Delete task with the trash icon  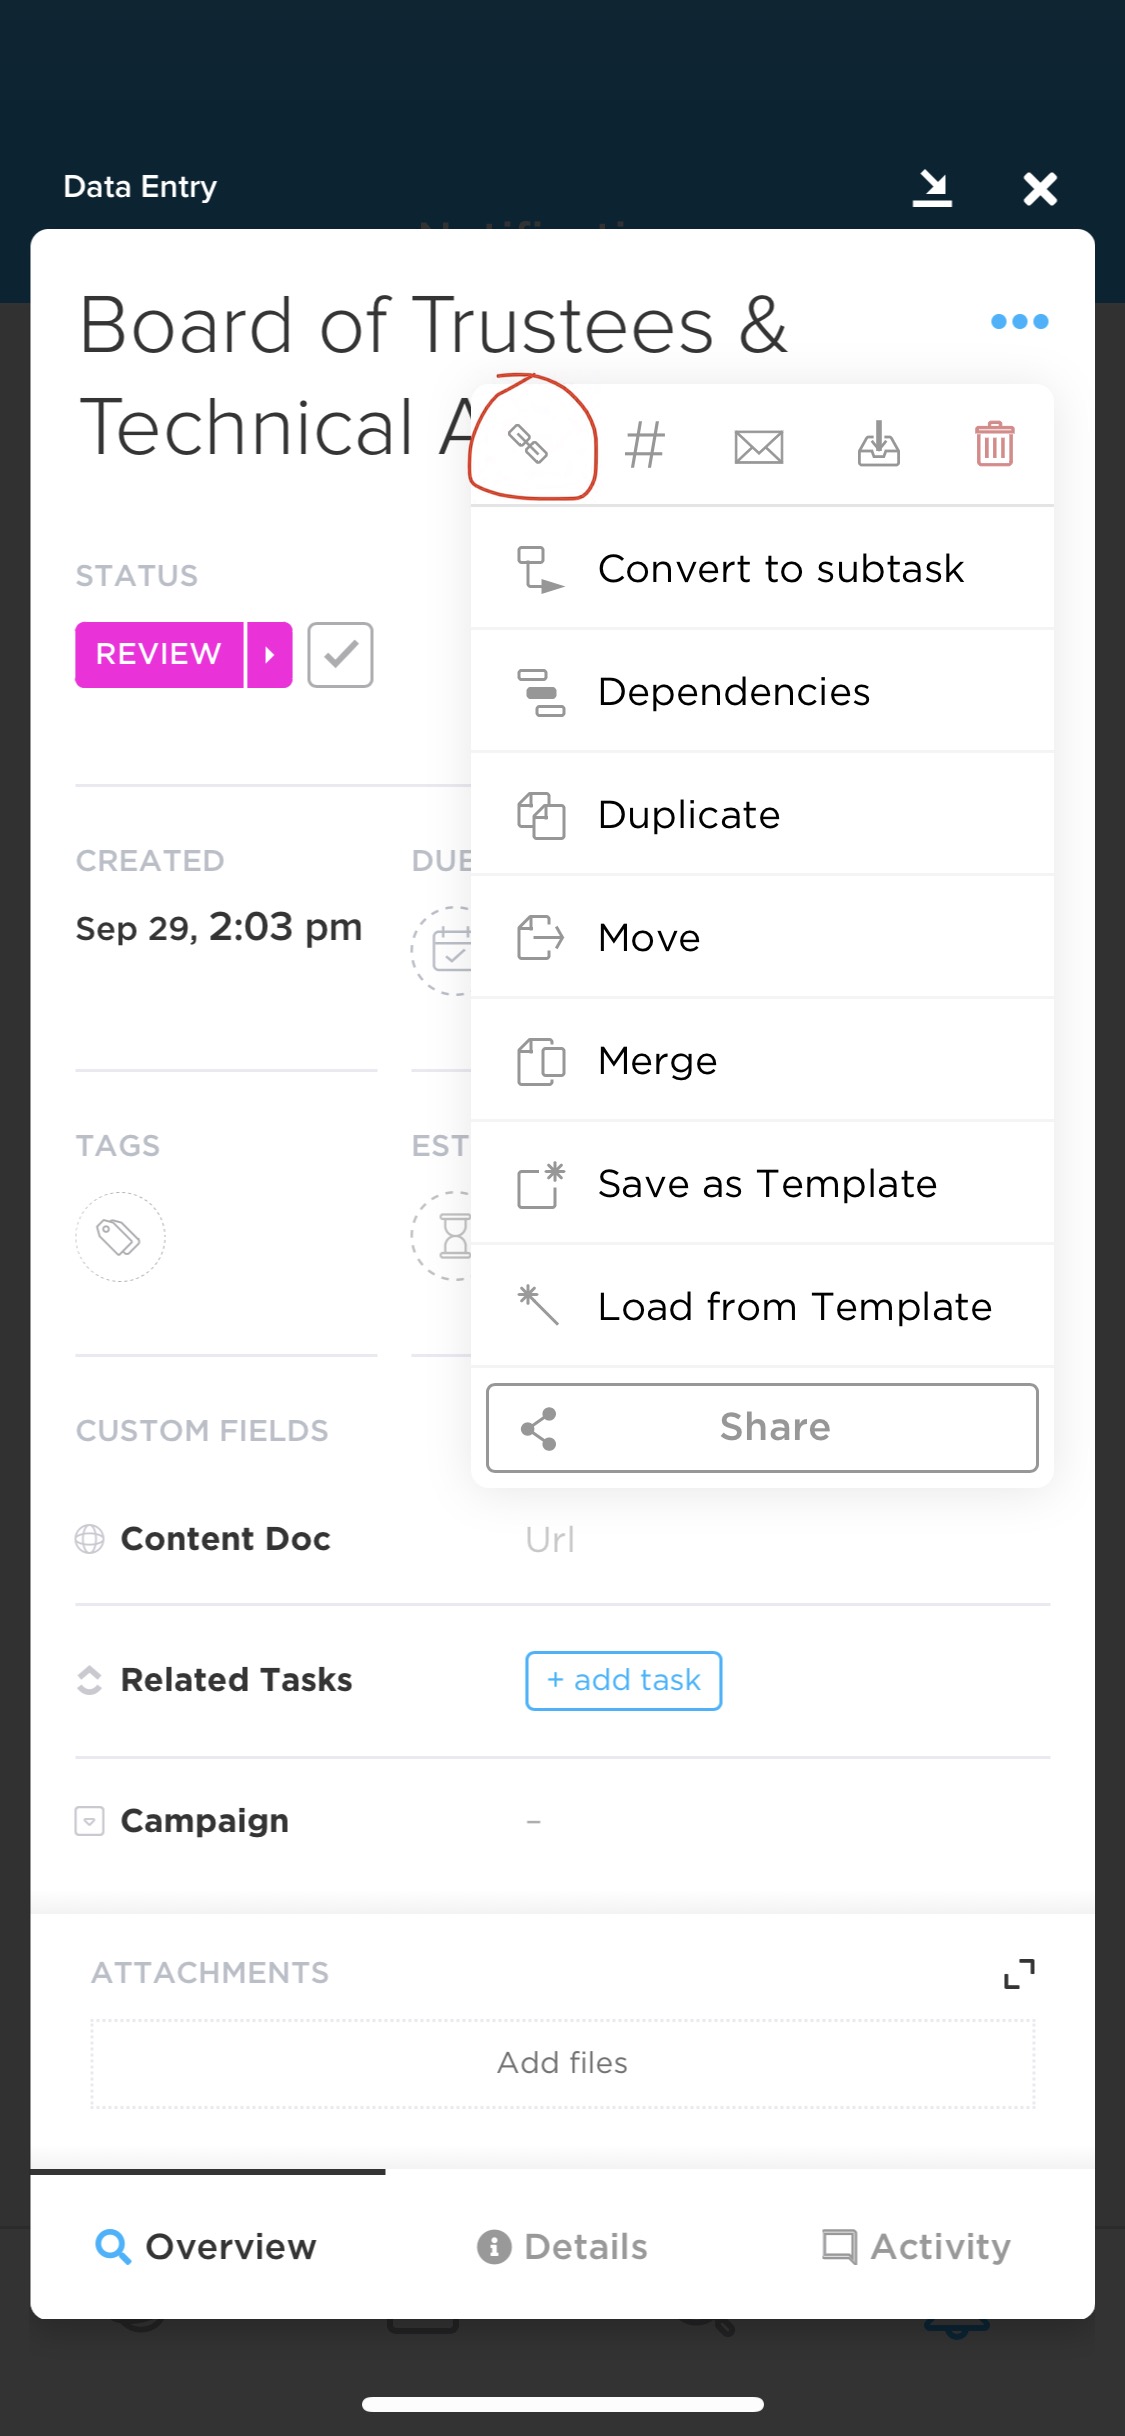[x=995, y=444]
